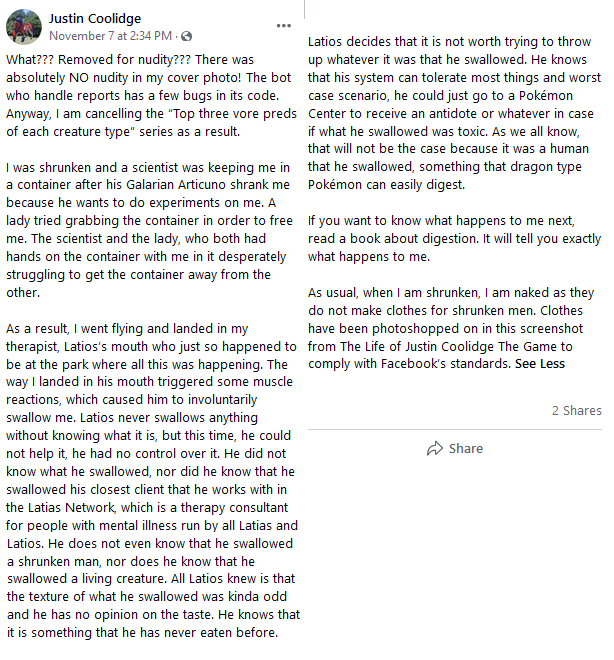The height and width of the screenshot is (660, 614).
Task: Open the Justin Coolidge profile name link
Action: 95,19
